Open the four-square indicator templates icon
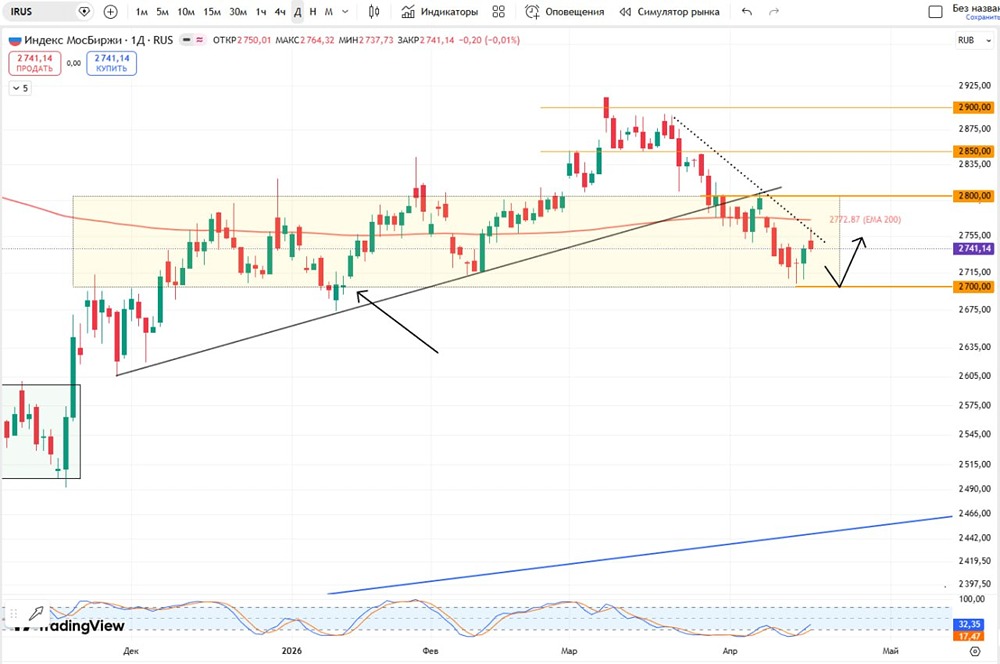Image resolution: width=1000 pixels, height=664 pixels. [499, 11]
